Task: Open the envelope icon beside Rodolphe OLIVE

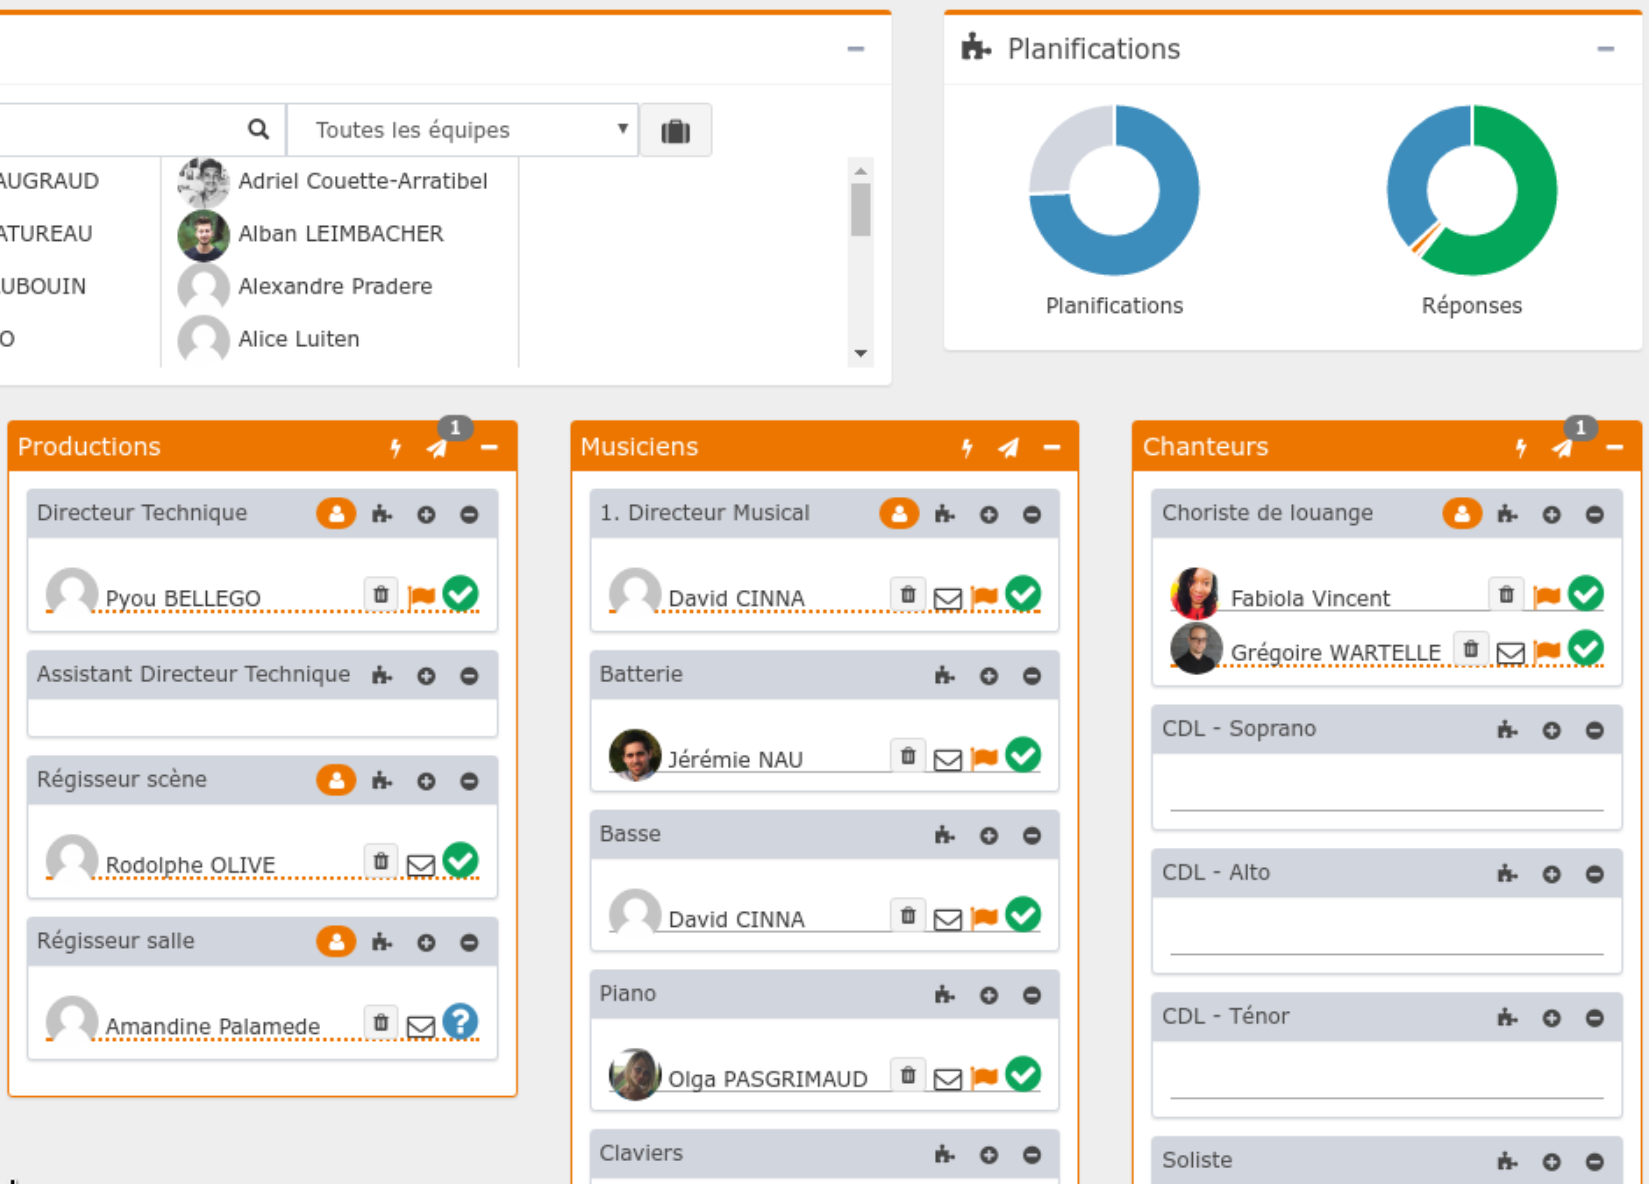Action: point(421,864)
